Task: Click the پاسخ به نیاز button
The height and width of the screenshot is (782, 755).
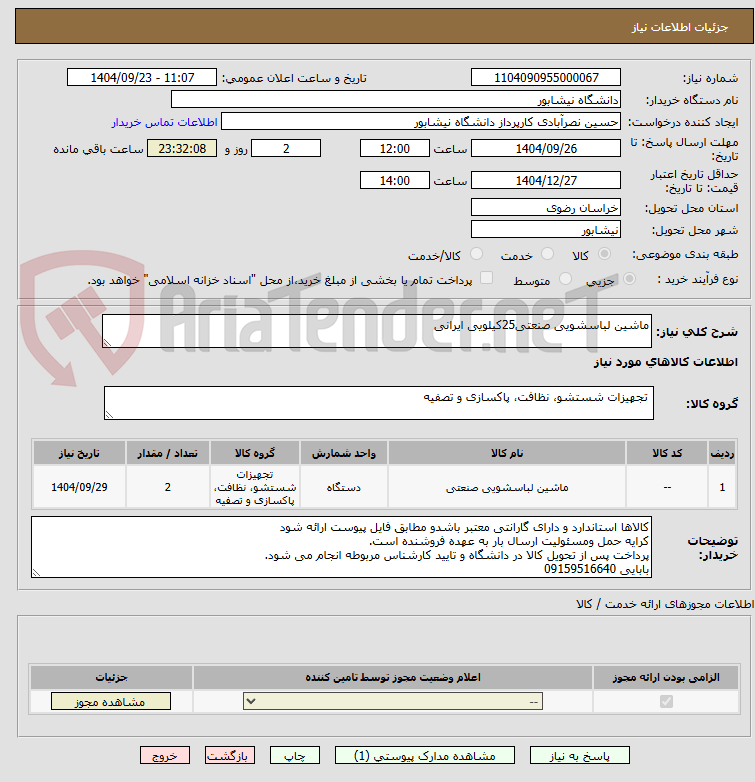Action: [579, 756]
